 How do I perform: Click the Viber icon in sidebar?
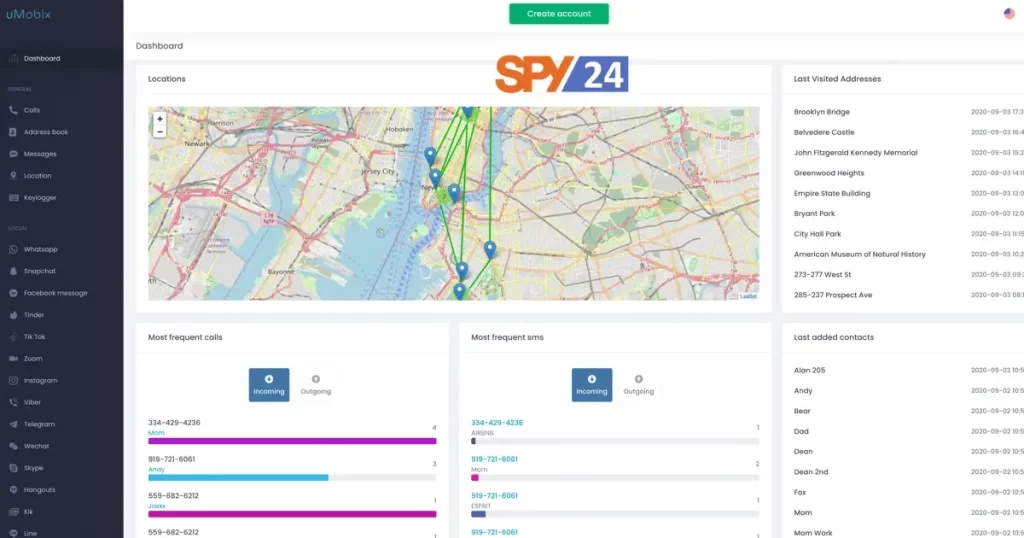click(x=13, y=402)
